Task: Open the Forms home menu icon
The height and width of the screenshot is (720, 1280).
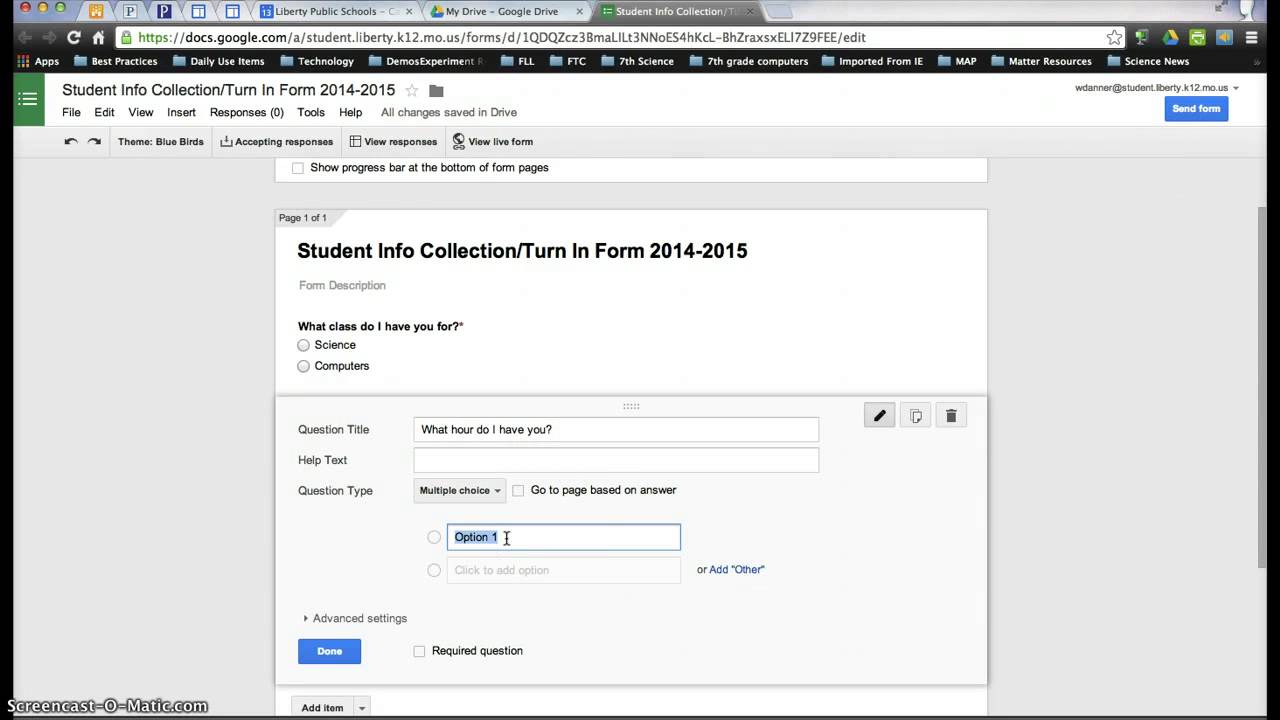Action: coord(28,99)
